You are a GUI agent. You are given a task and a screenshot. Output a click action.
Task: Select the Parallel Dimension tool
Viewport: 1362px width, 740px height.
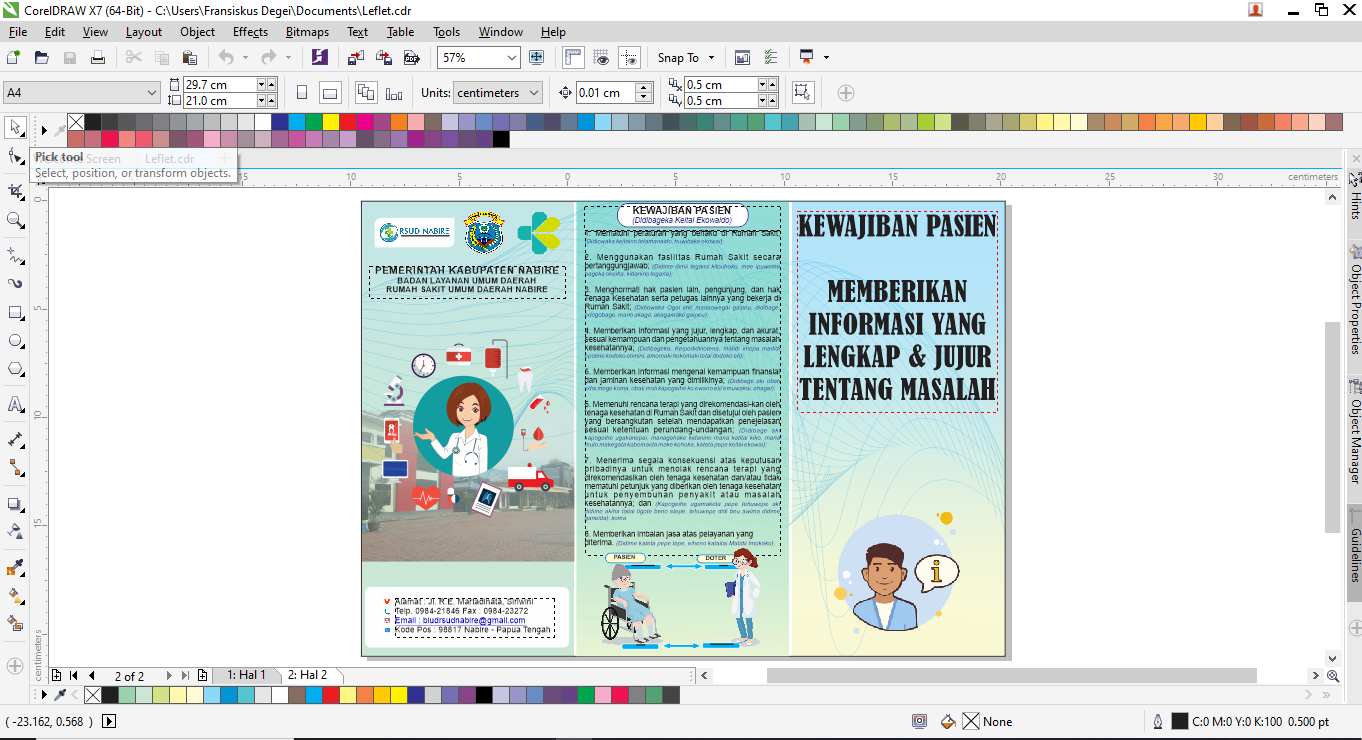[x=15, y=438]
